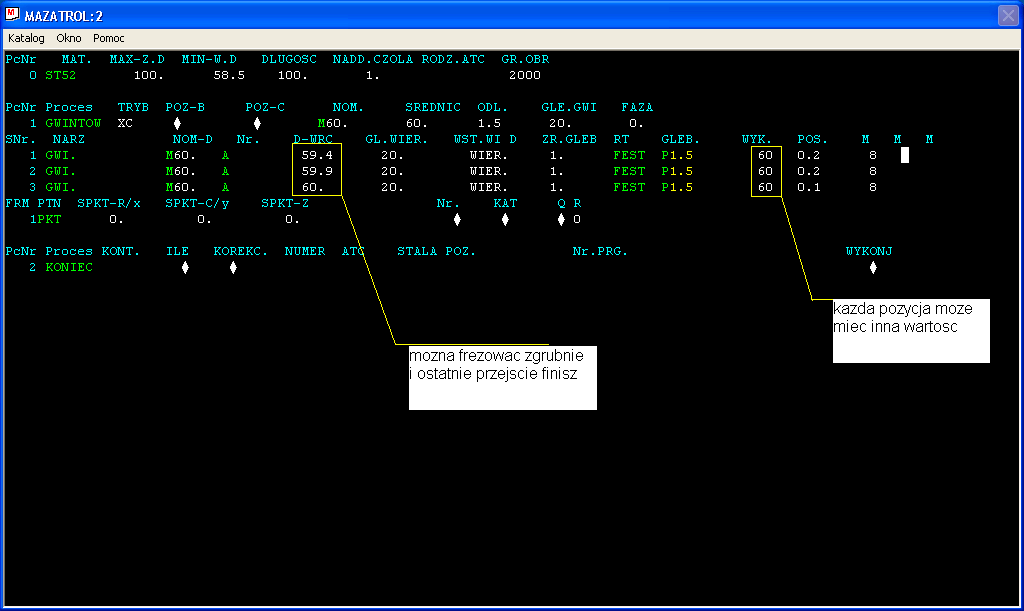Click the empty KAT diamond field
1024x611 pixels.
click(x=505, y=219)
